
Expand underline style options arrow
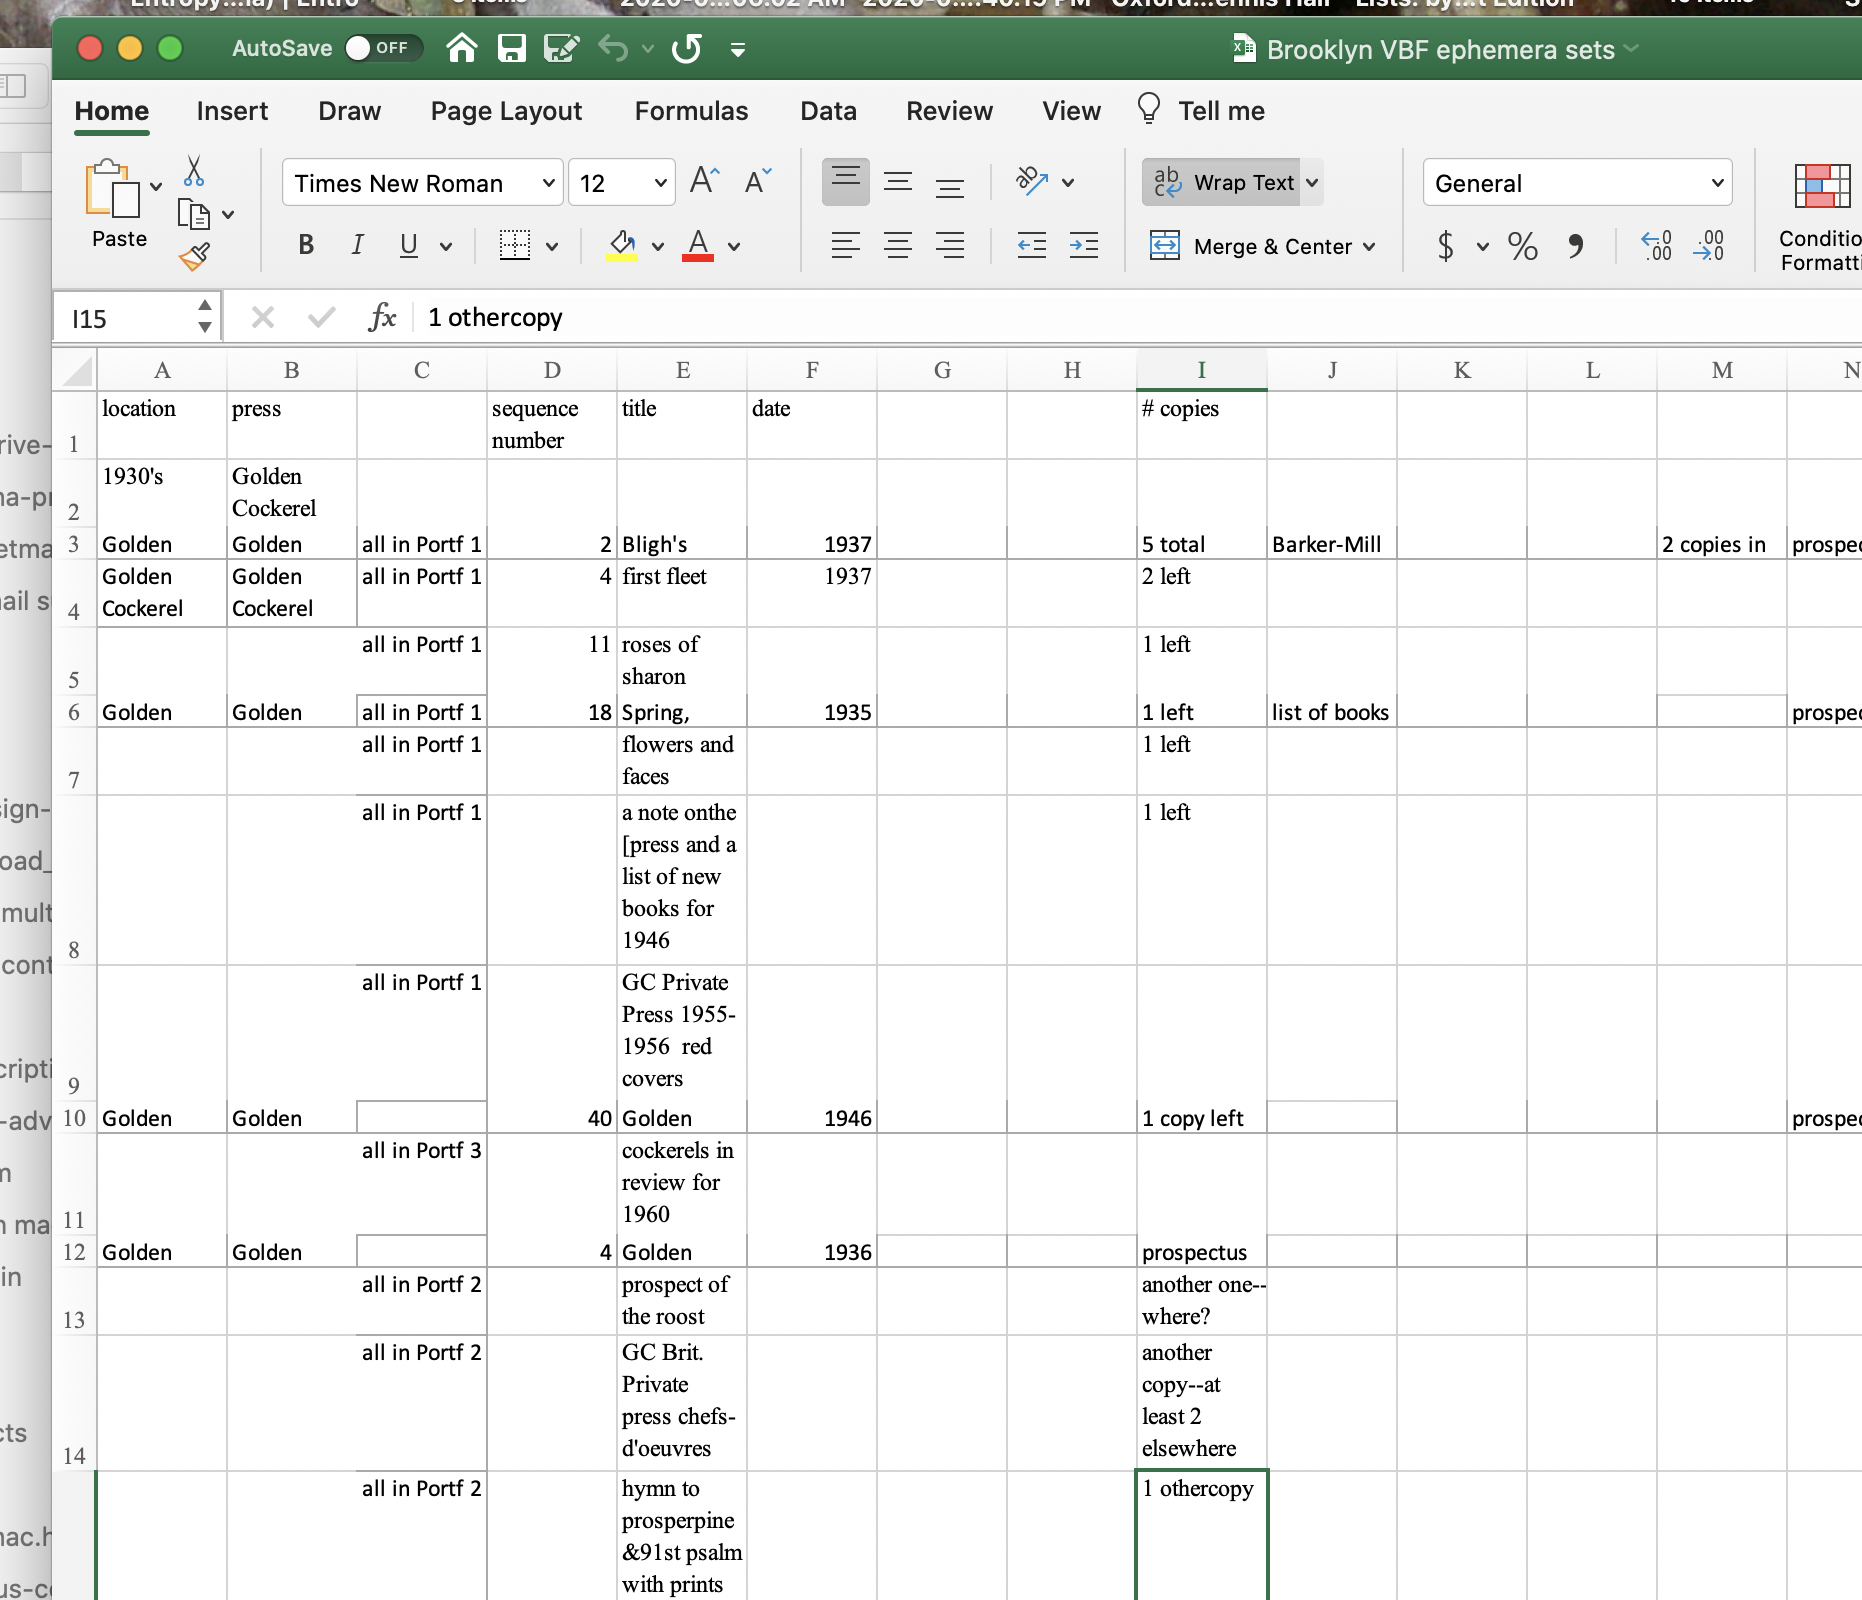pyautogui.click(x=446, y=246)
